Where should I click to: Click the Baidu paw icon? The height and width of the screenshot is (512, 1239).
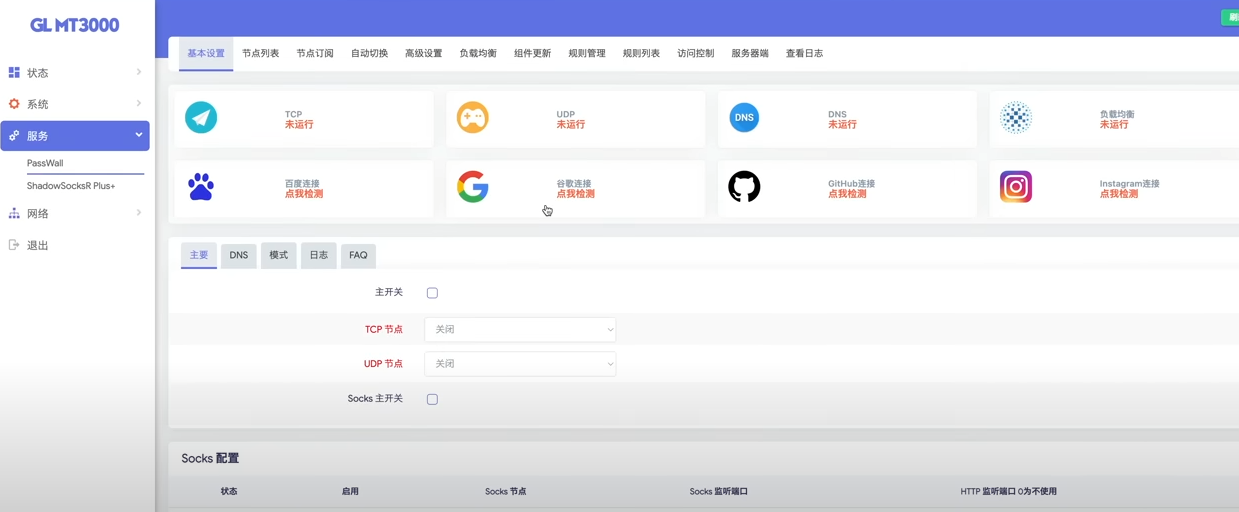pyautogui.click(x=201, y=187)
